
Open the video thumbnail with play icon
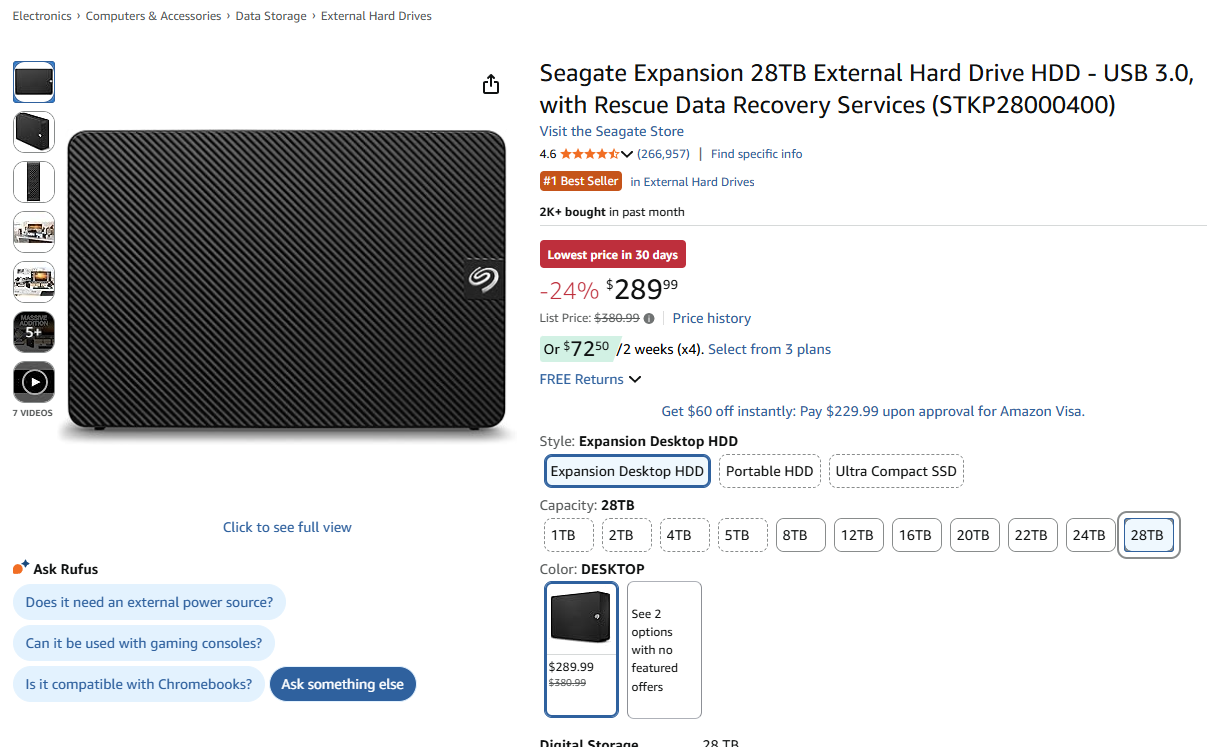[x=34, y=382]
